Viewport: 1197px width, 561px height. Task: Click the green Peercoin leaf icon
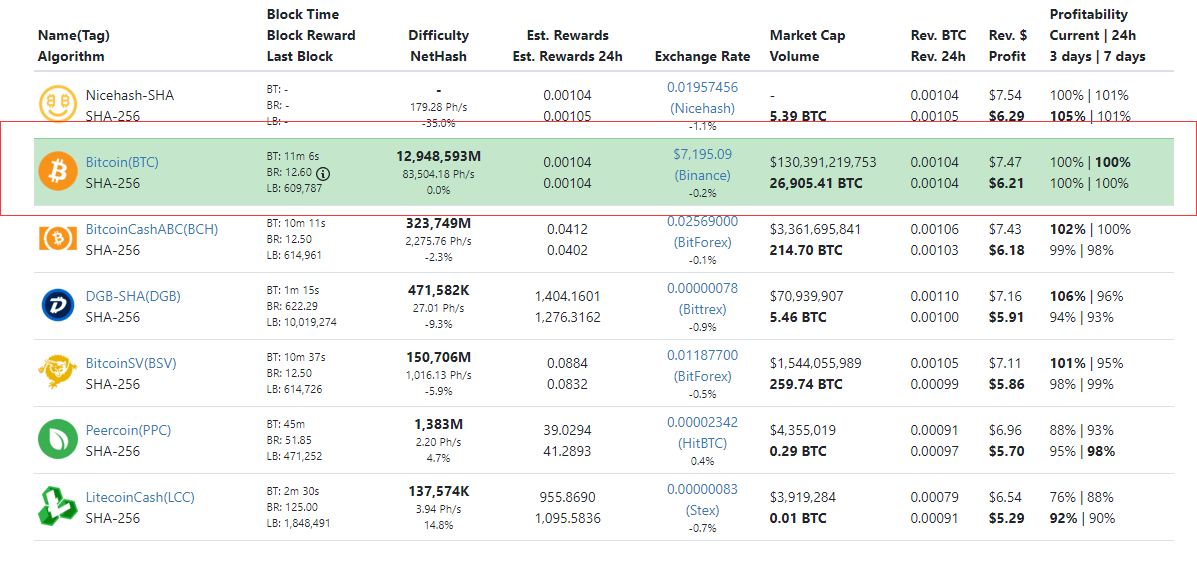click(58, 440)
